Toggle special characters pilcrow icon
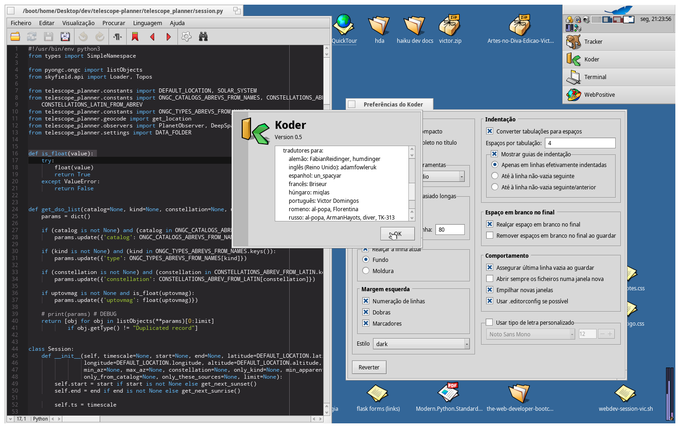680x428 pixels. (117, 36)
